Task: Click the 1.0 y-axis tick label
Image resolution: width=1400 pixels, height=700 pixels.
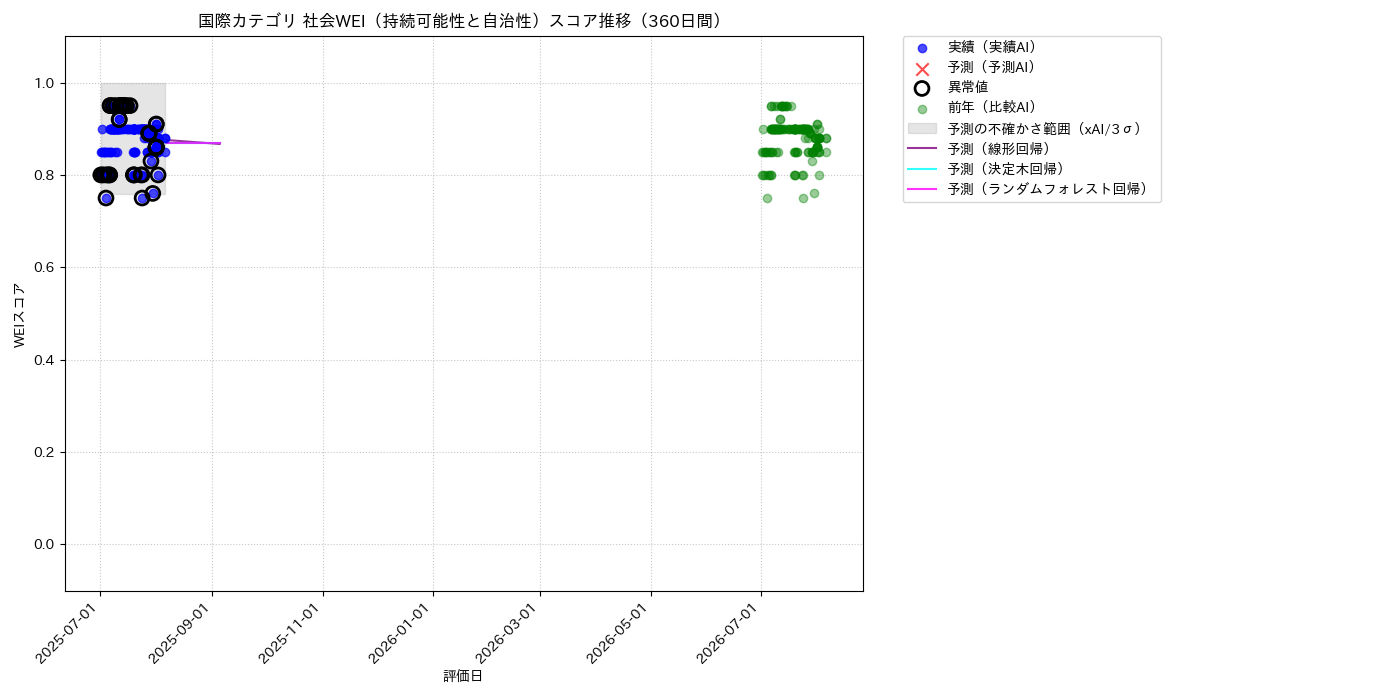Action: coord(46,83)
